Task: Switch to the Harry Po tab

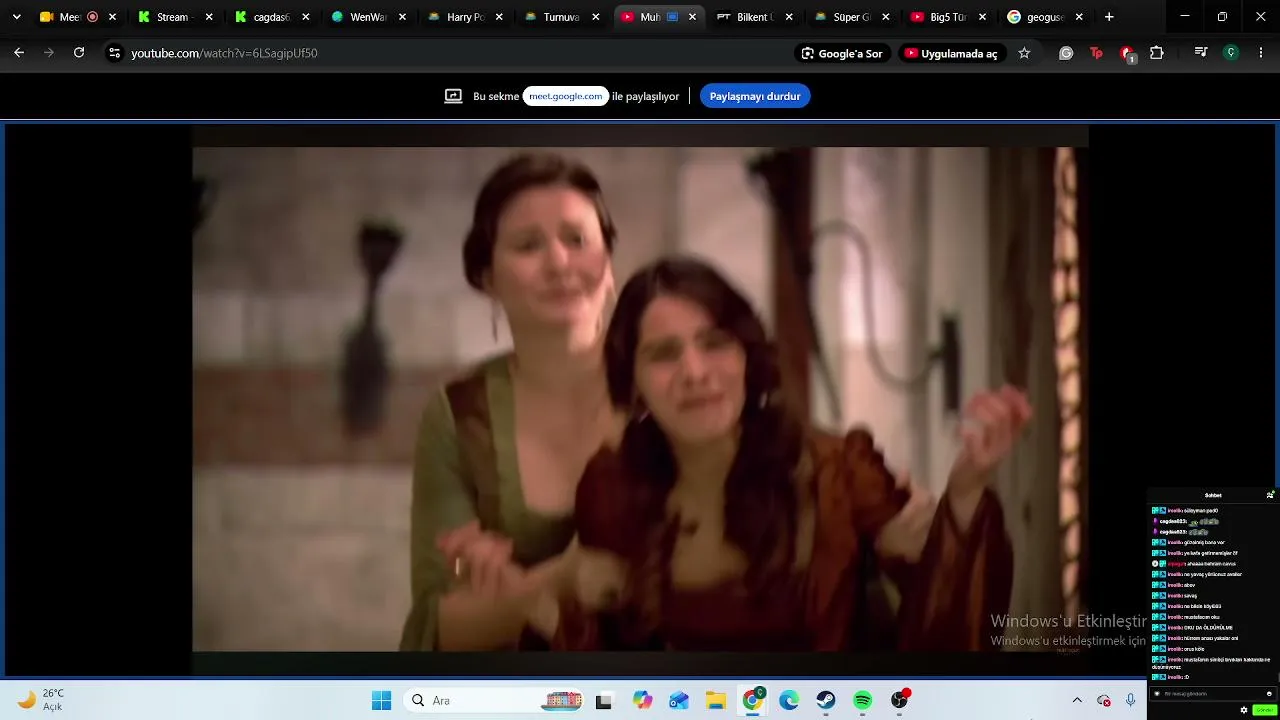Action: [x=466, y=17]
